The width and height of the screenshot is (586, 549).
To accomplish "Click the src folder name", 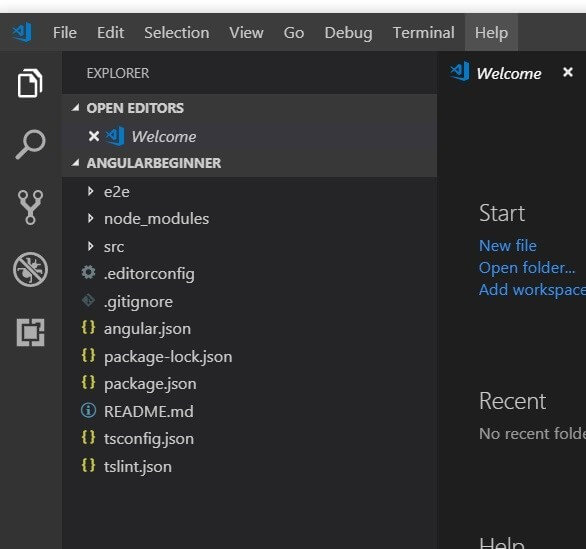I will 114,247.
